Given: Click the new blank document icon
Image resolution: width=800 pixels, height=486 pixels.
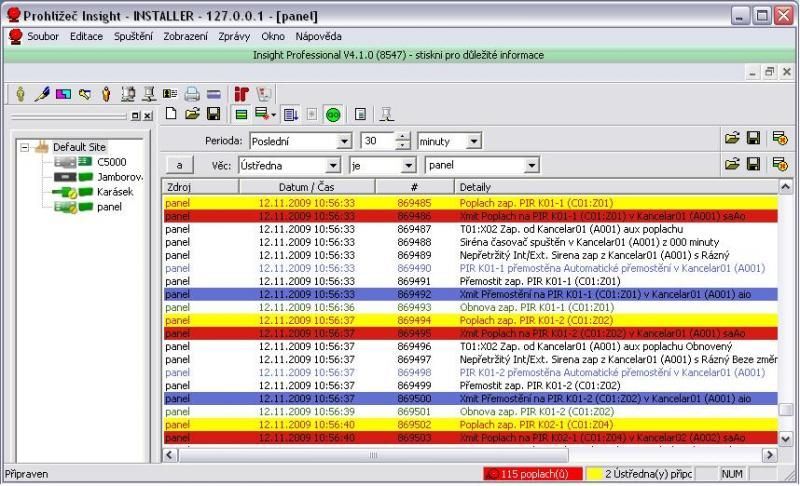Looking at the screenshot, I should coord(171,114).
